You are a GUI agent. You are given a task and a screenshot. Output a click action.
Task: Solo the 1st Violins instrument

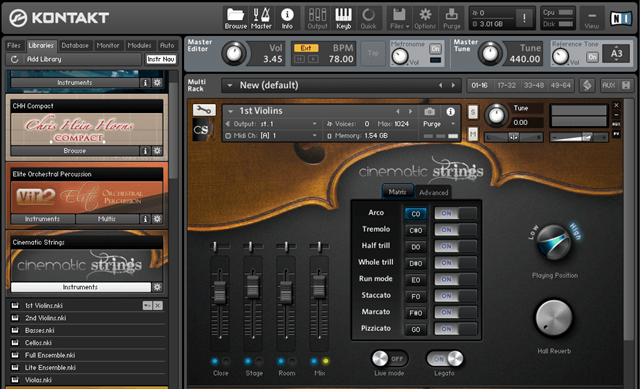click(x=473, y=112)
